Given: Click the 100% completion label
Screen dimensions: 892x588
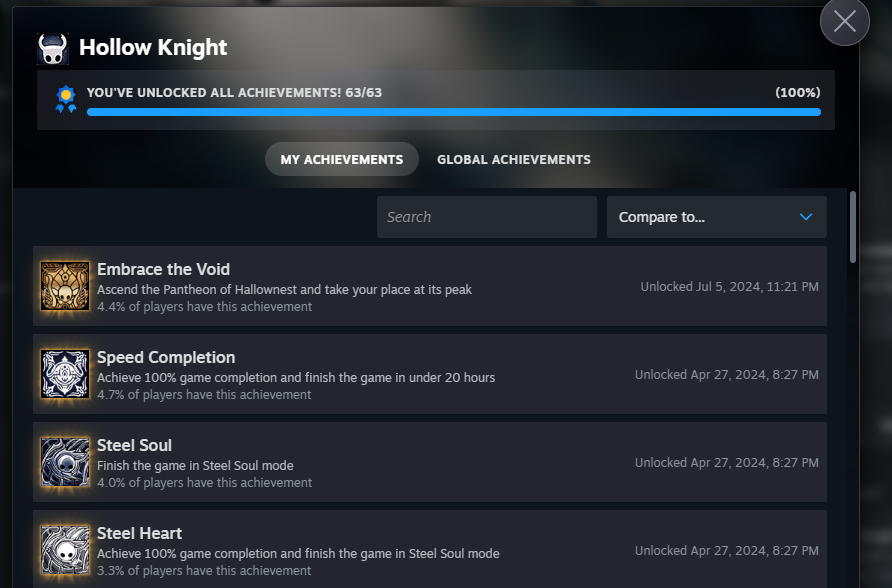Looking at the screenshot, I should [798, 93].
